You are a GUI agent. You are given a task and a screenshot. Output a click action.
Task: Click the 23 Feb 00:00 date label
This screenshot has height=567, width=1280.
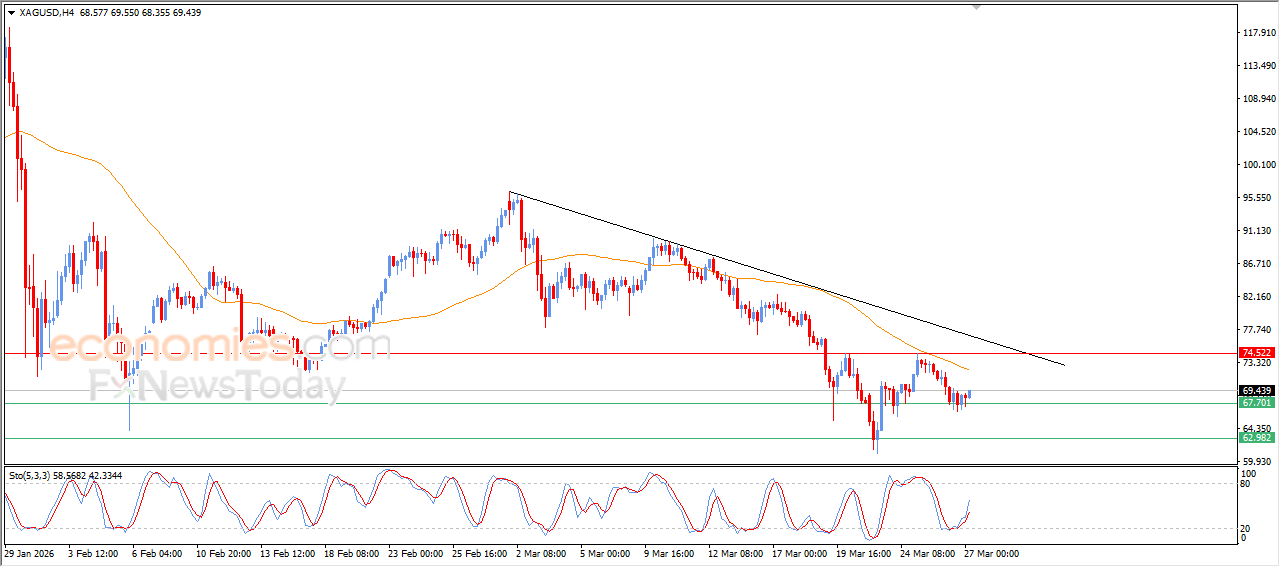coord(415,553)
